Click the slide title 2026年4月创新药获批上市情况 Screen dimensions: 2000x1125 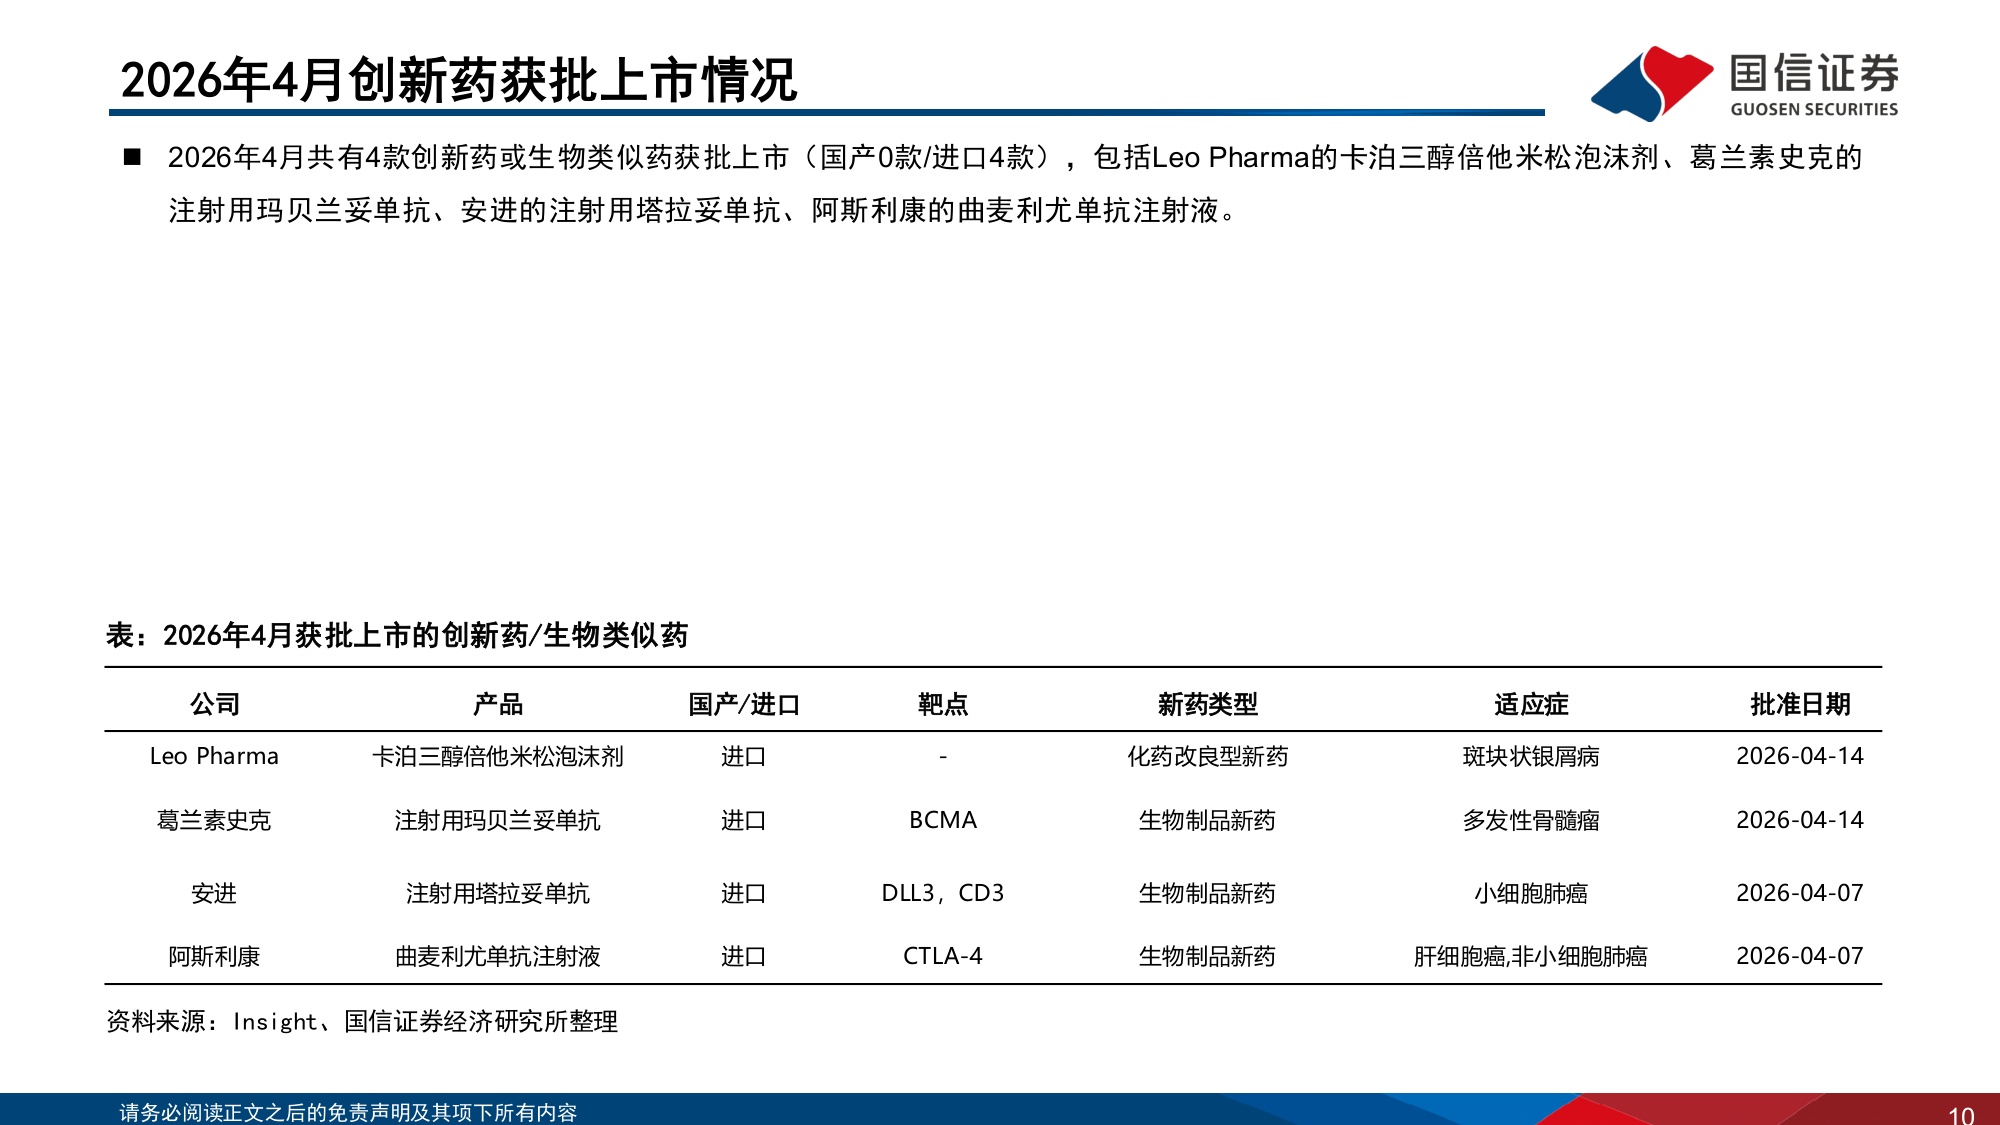tap(458, 80)
